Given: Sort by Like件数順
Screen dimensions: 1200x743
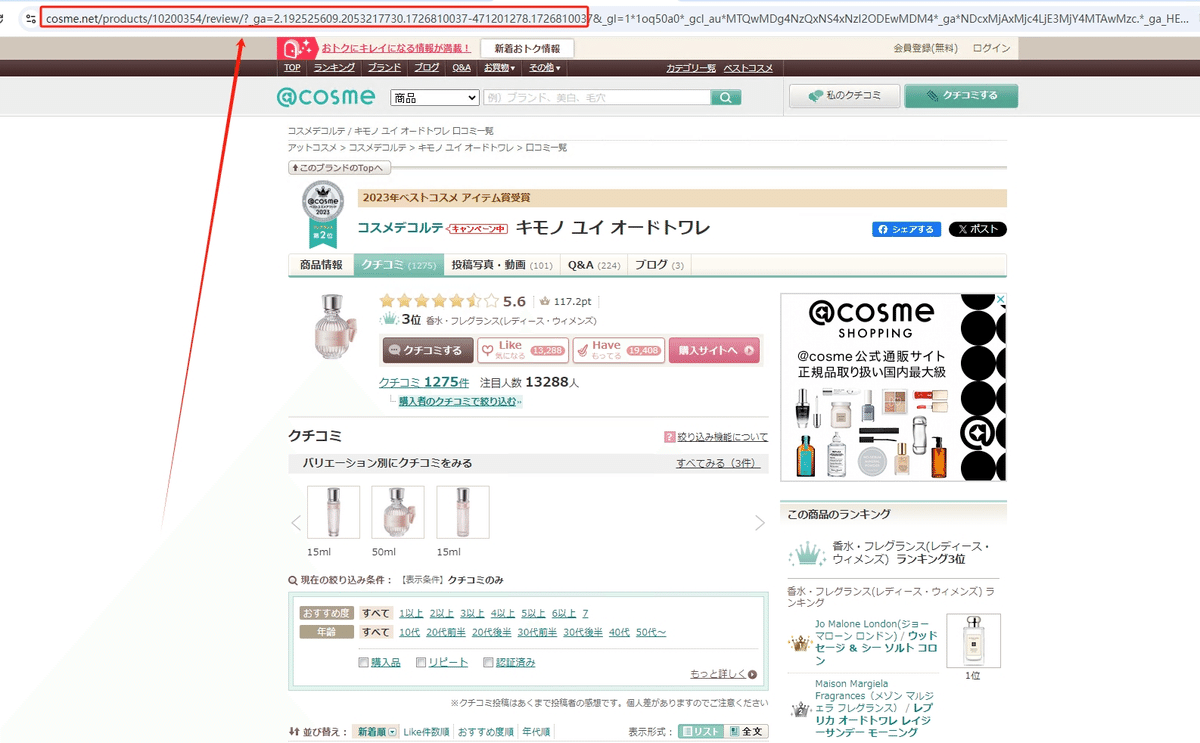Looking at the screenshot, I should (x=428, y=732).
